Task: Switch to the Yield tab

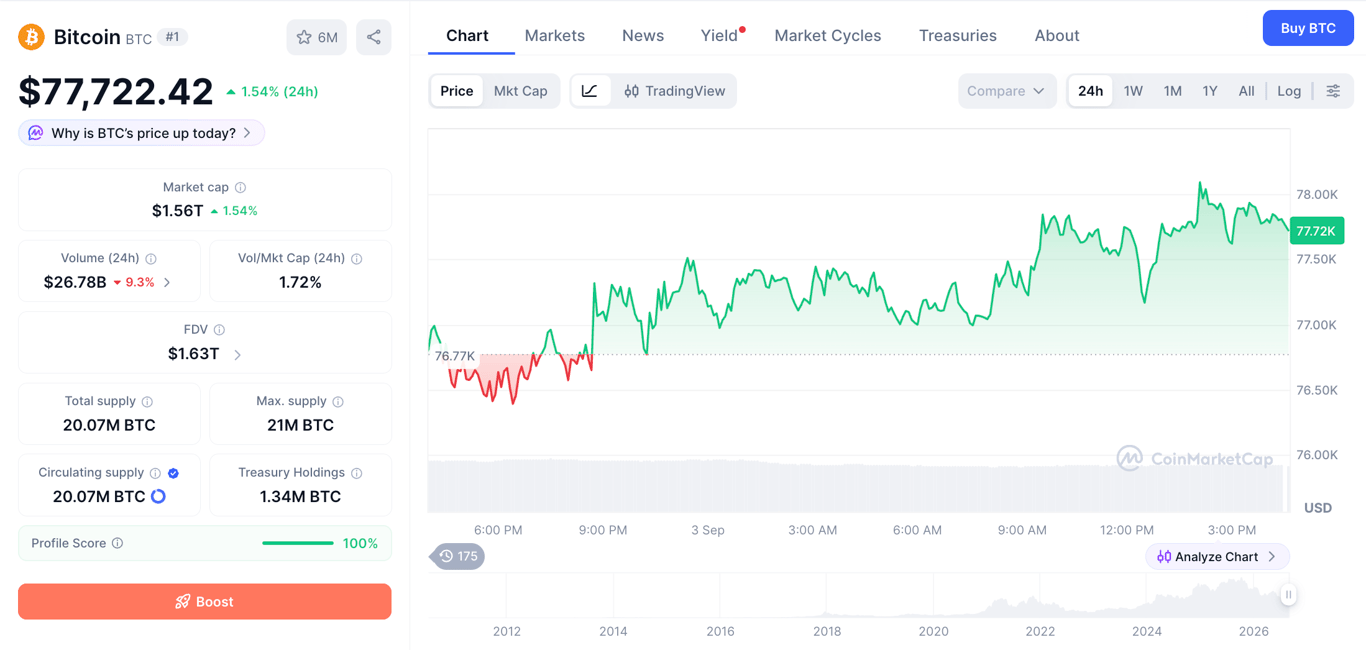Action: pos(720,35)
